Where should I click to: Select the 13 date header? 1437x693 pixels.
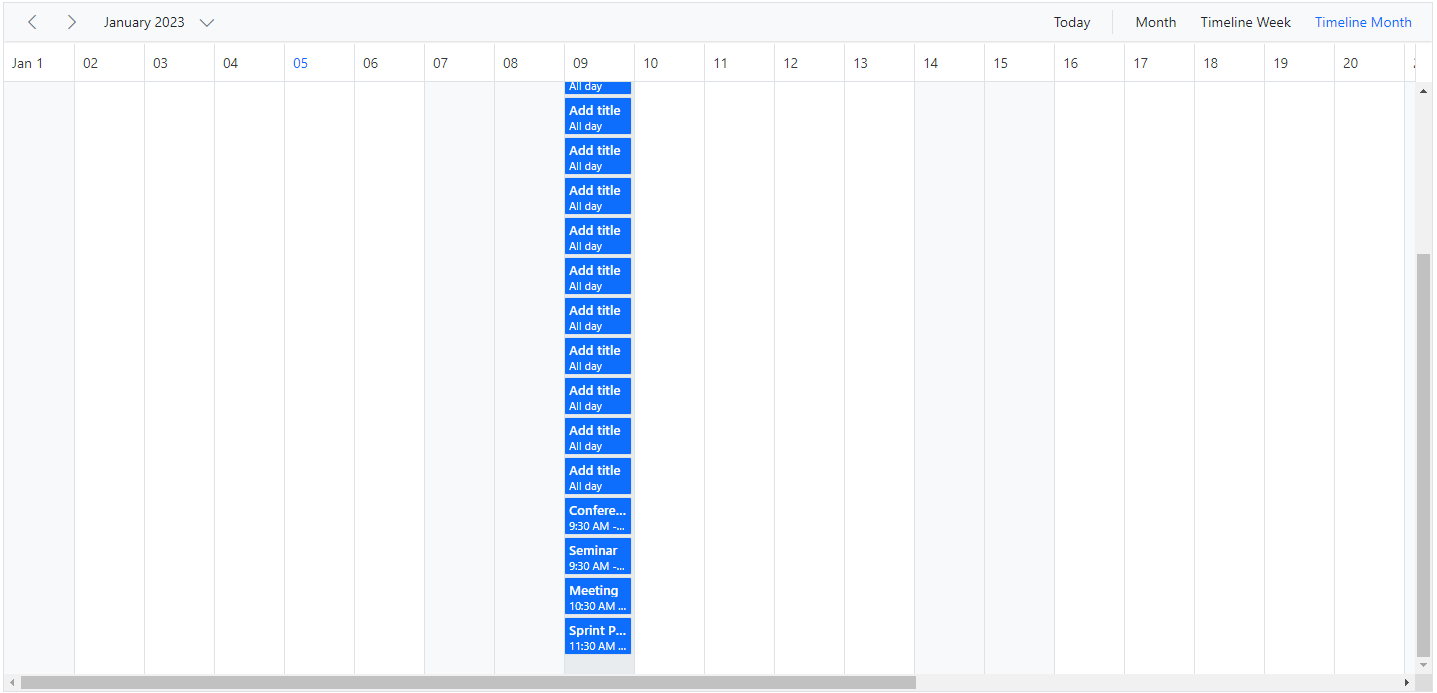pos(879,63)
